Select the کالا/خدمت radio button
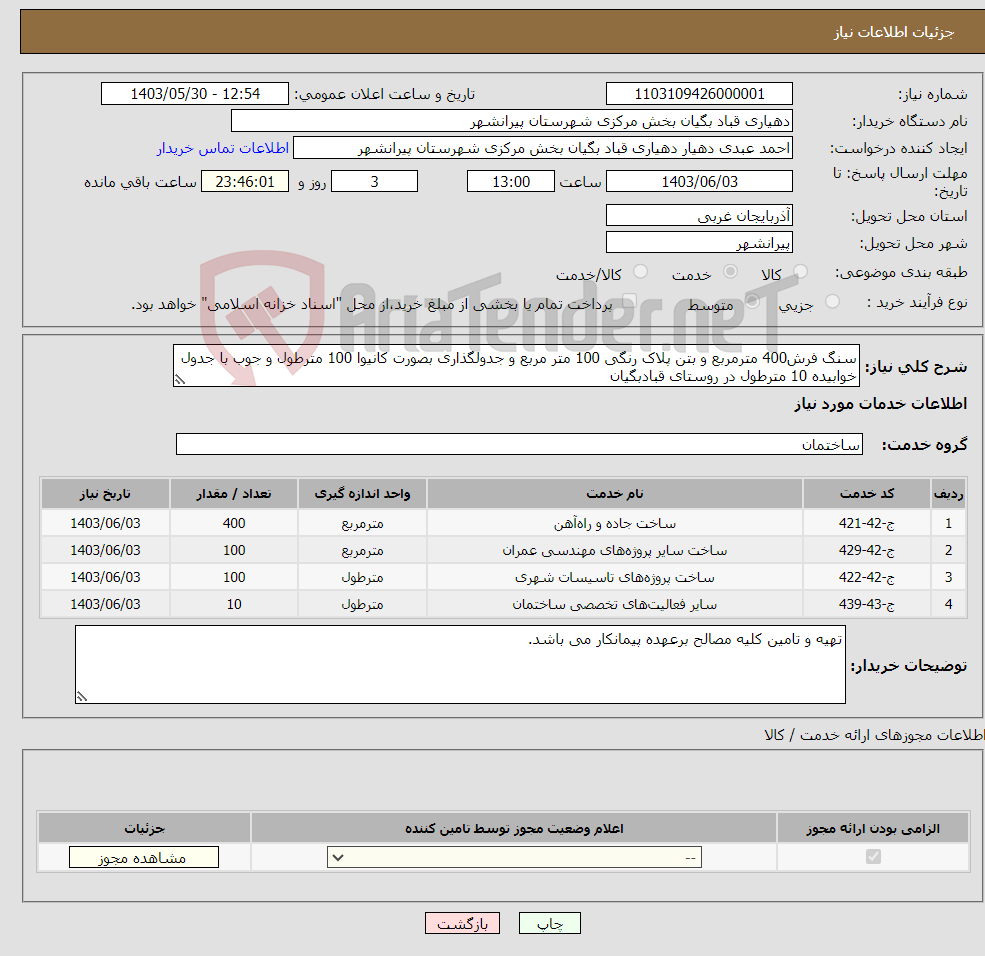Viewport: 985px width, 956px height. click(640, 271)
